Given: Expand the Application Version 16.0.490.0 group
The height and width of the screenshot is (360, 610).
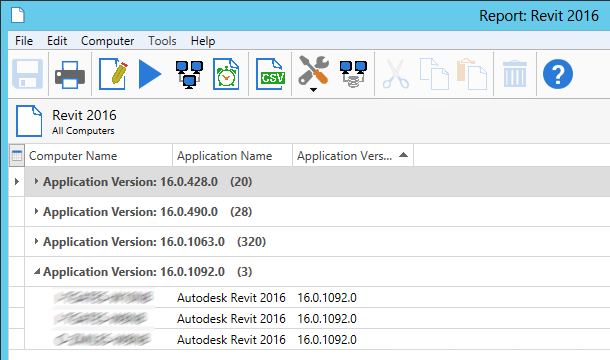Looking at the screenshot, I should click(36, 211).
